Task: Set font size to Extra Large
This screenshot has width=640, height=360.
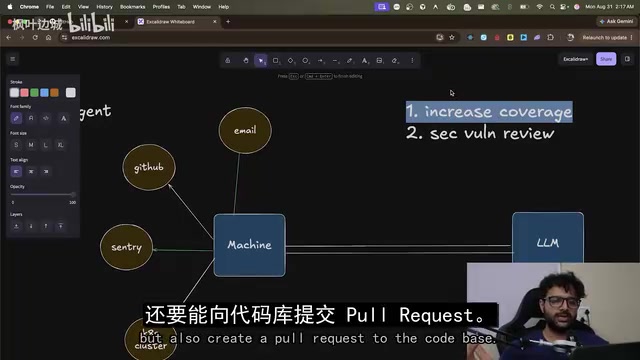Action: [60, 145]
